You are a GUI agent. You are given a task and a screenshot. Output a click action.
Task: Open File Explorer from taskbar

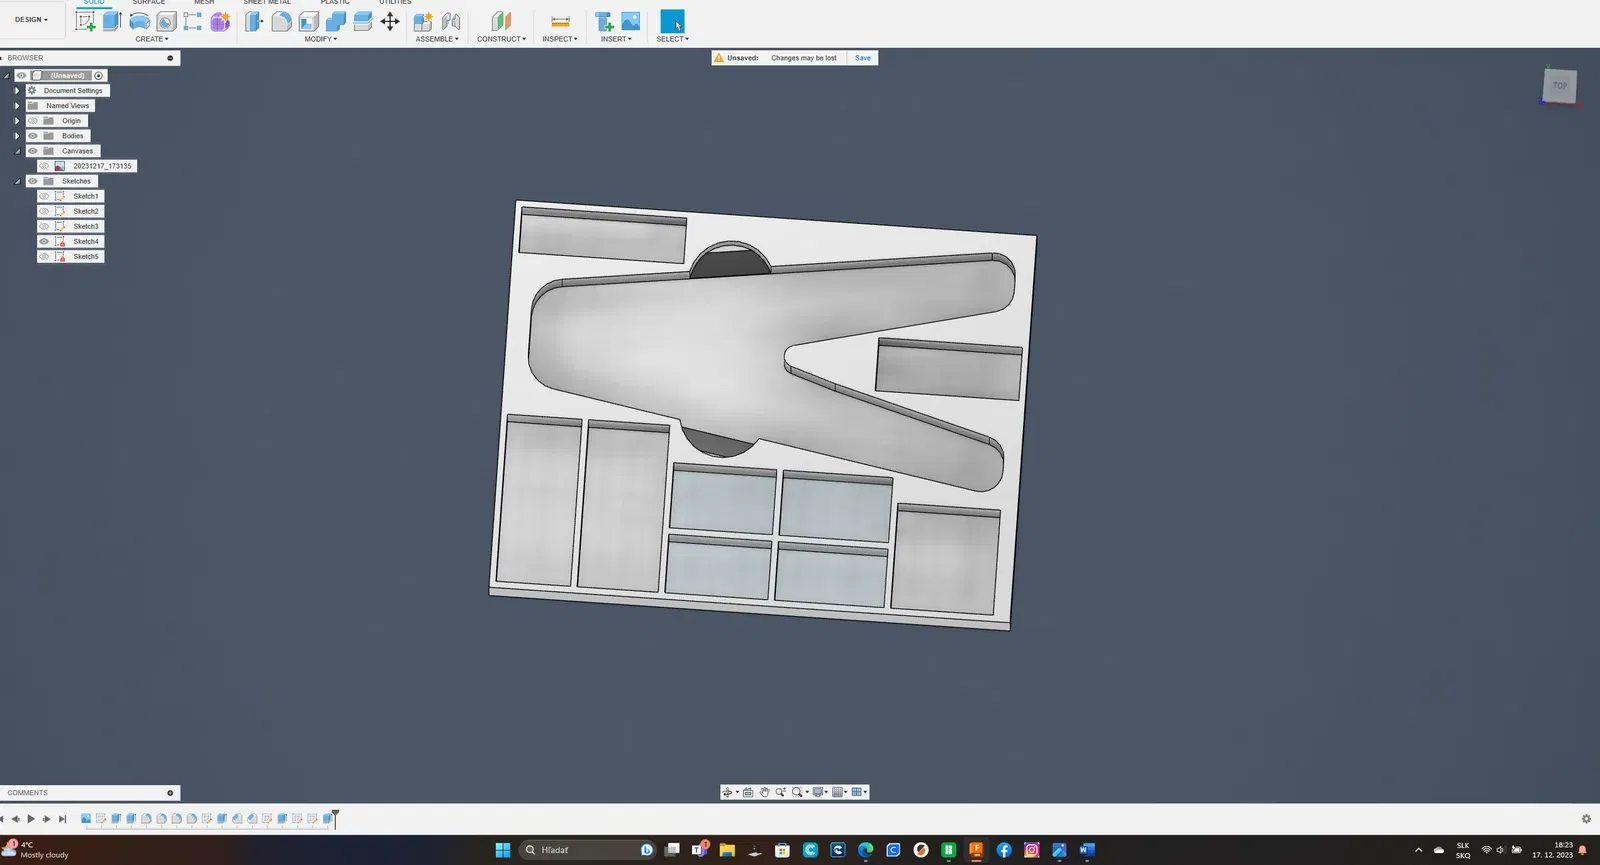pos(727,850)
